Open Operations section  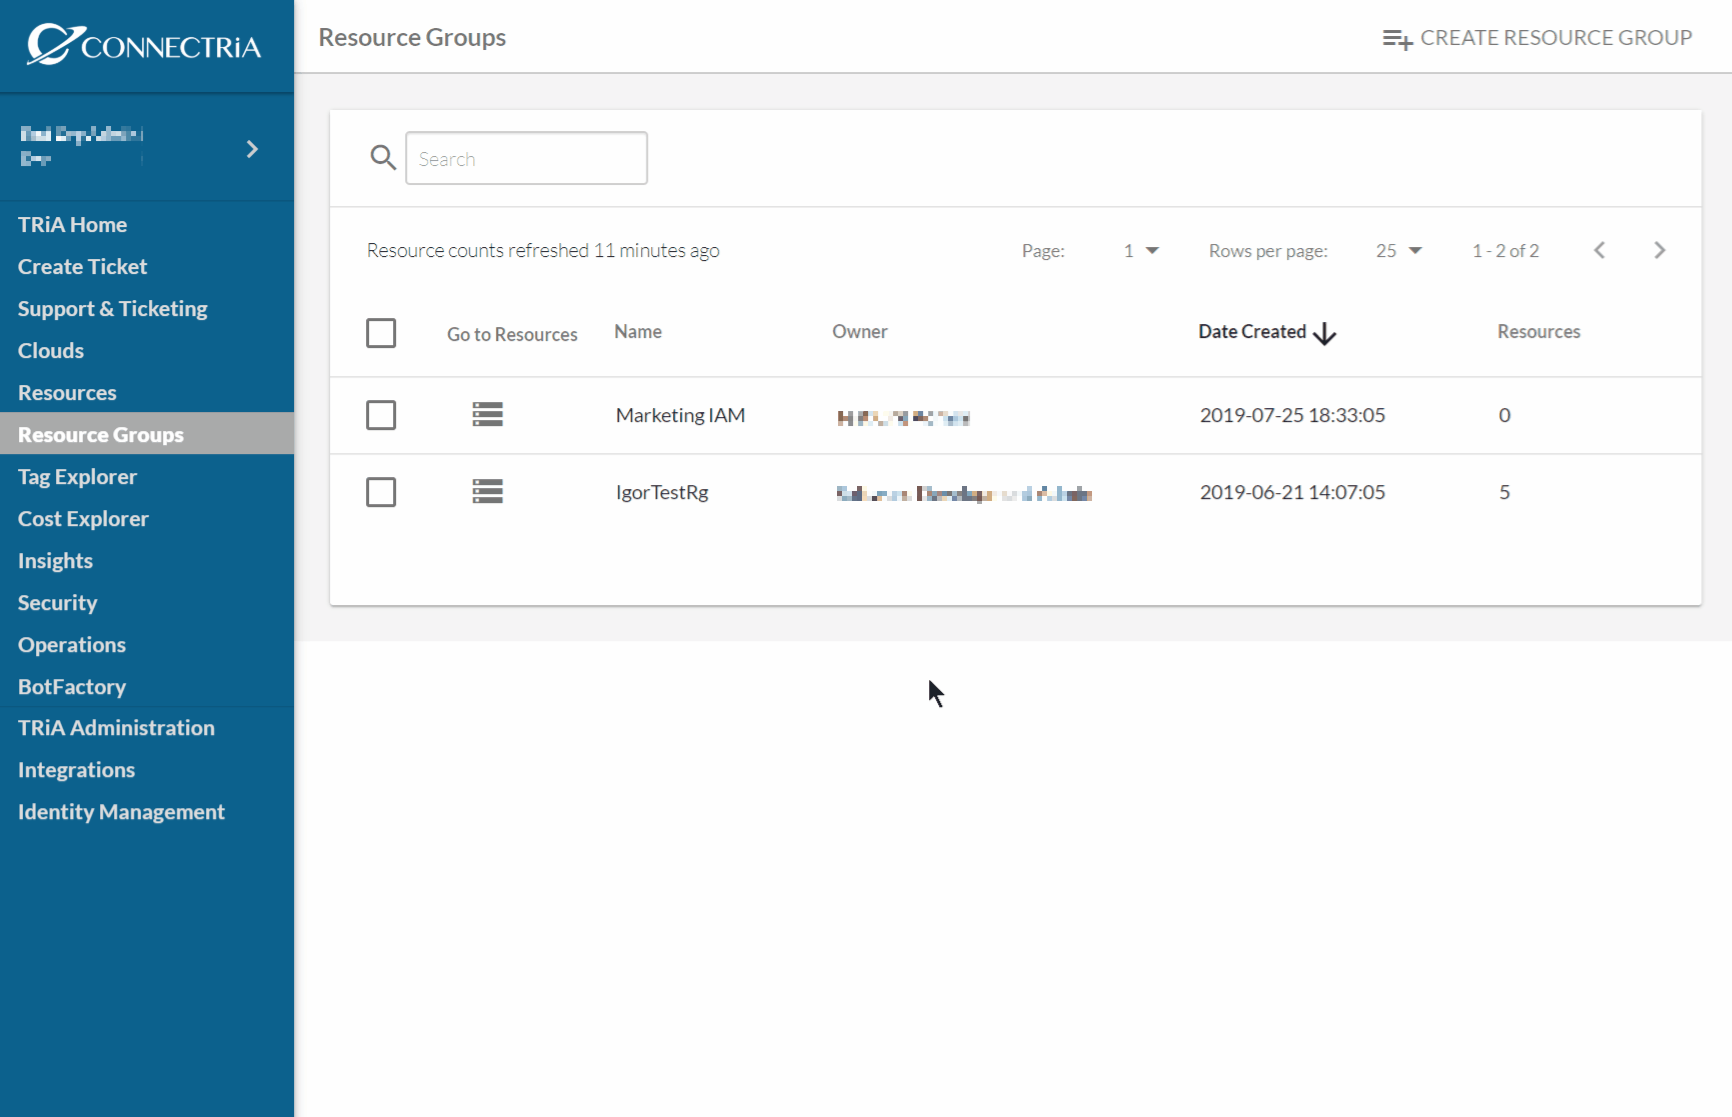pos(72,645)
